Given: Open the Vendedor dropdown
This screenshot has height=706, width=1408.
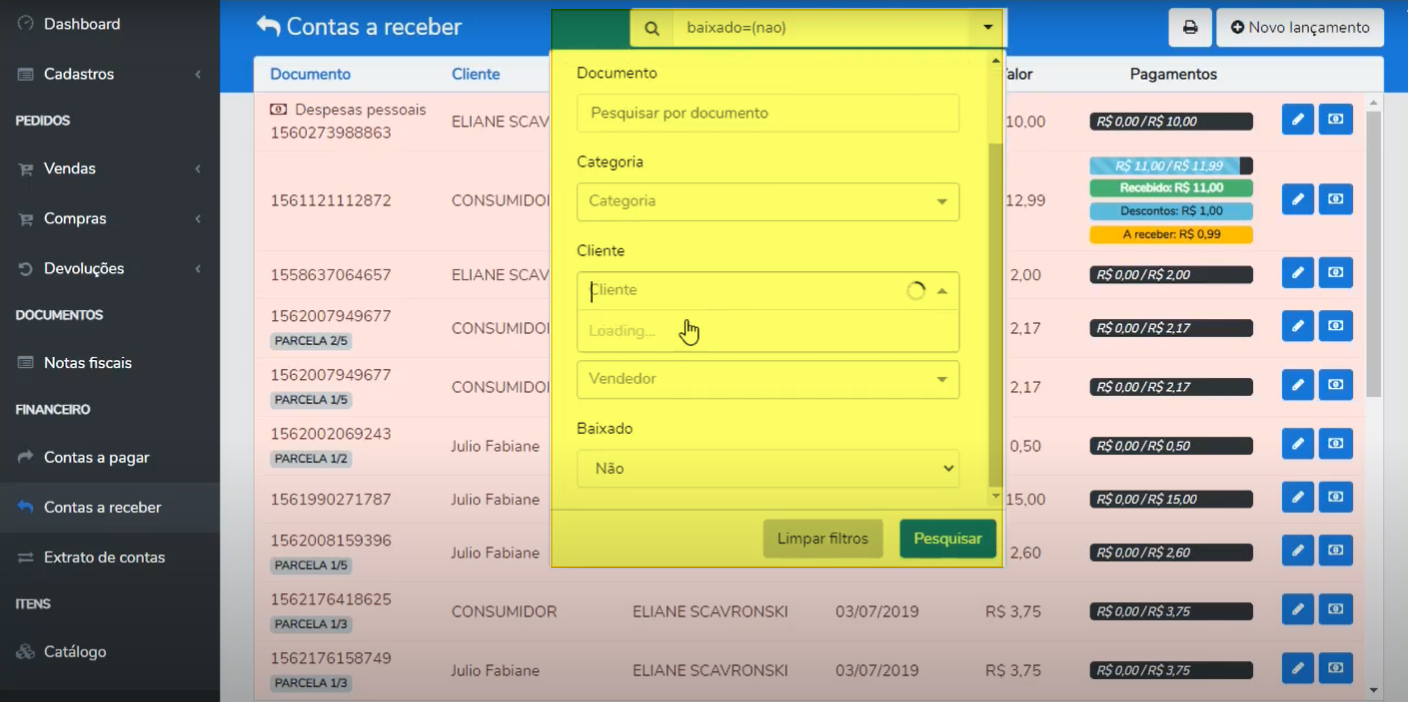Looking at the screenshot, I should coord(768,379).
